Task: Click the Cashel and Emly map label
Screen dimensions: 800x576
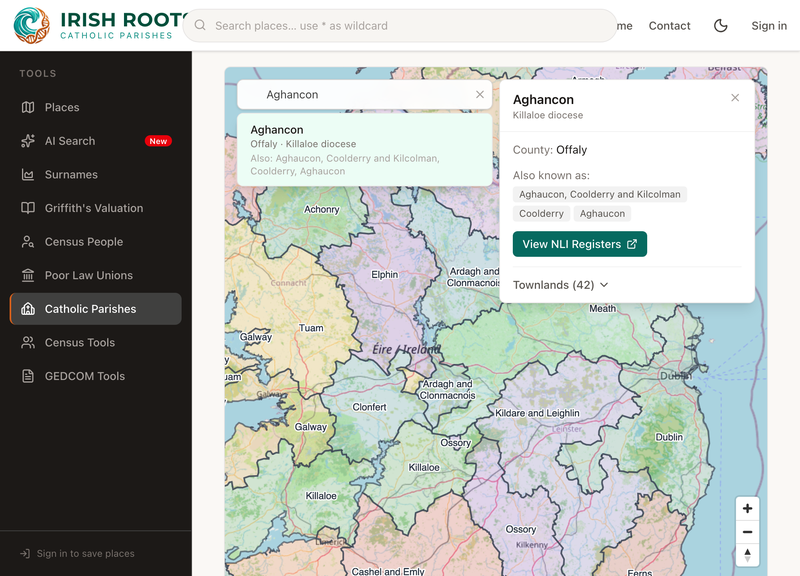Action: pyautogui.click(x=388, y=571)
